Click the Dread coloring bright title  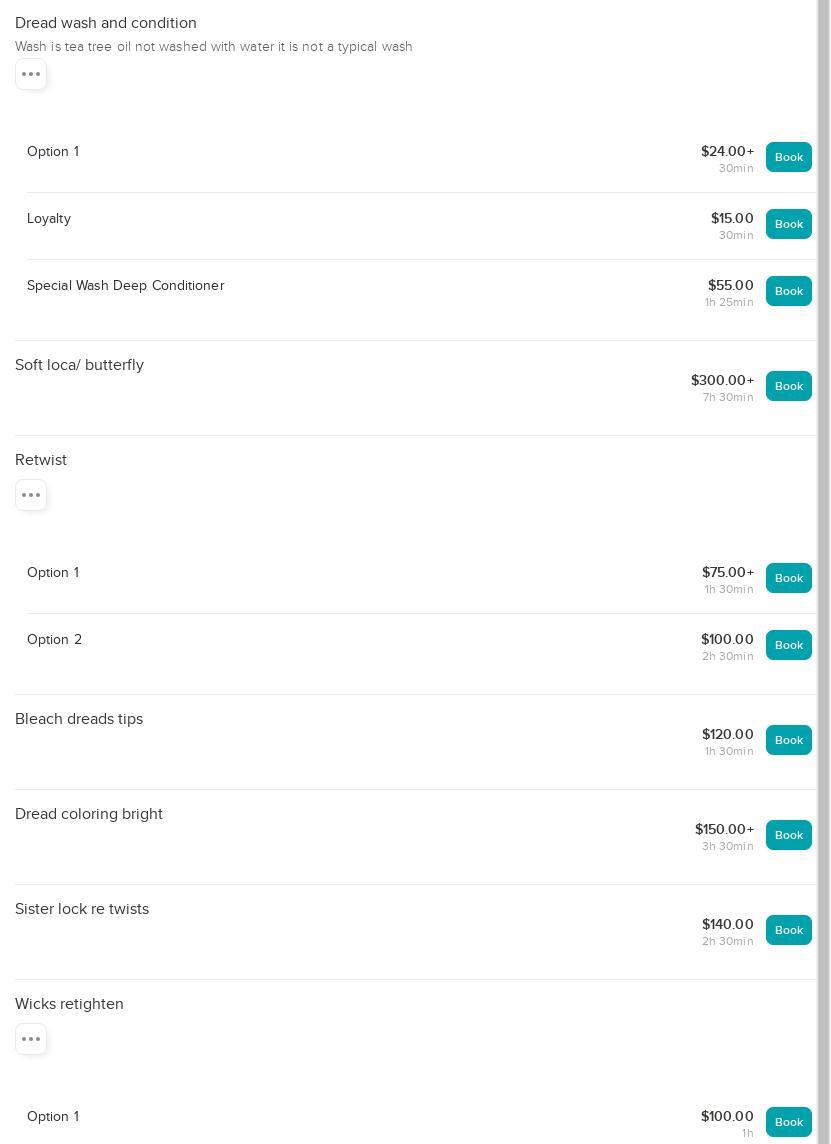point(89,814)
